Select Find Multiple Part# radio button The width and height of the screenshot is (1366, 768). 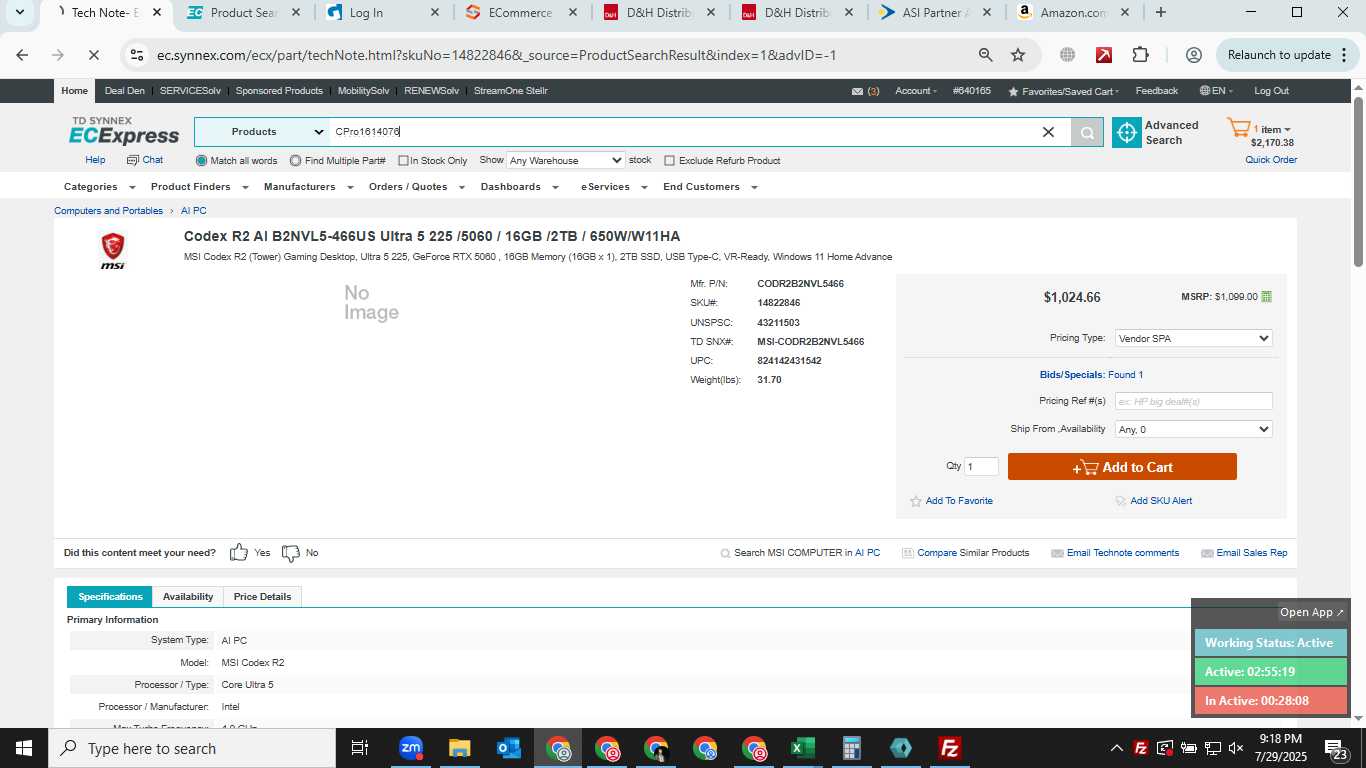pos(296,161)
